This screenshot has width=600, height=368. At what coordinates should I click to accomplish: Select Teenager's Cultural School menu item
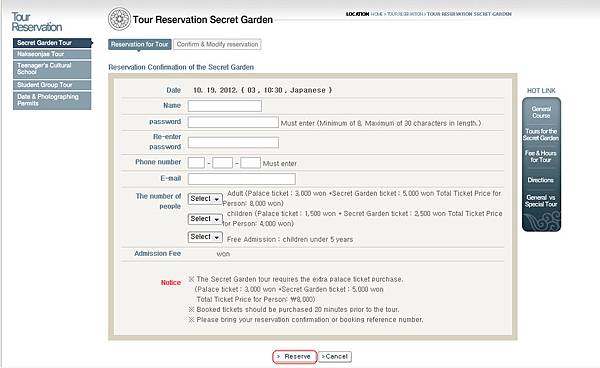[x=52, y=69]
